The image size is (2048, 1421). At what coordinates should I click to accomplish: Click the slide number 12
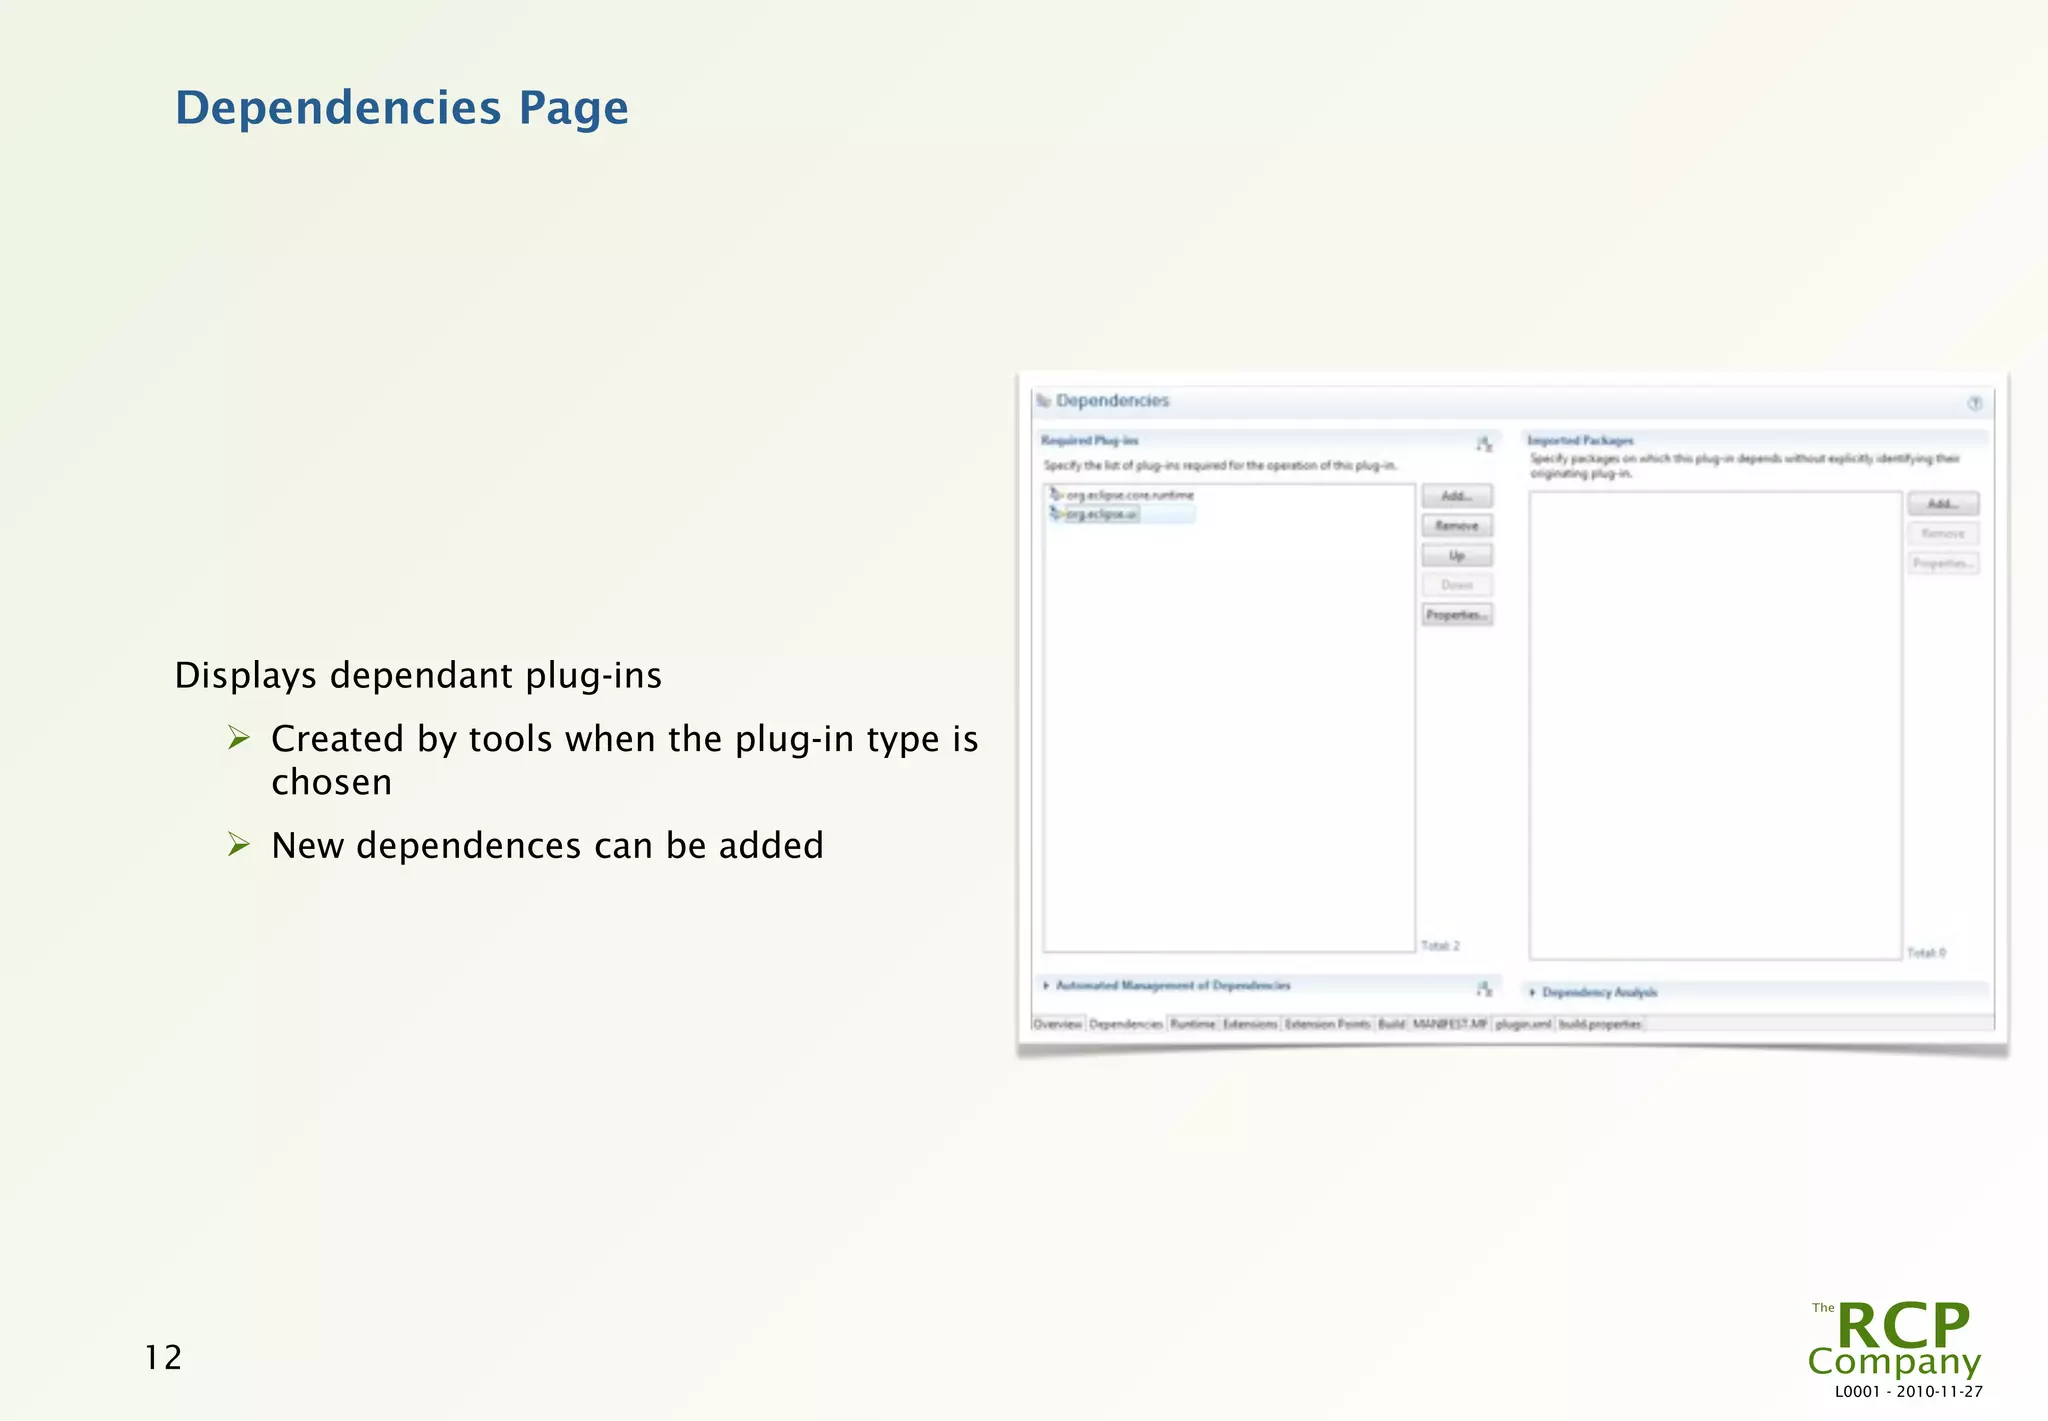[163, 1357]
